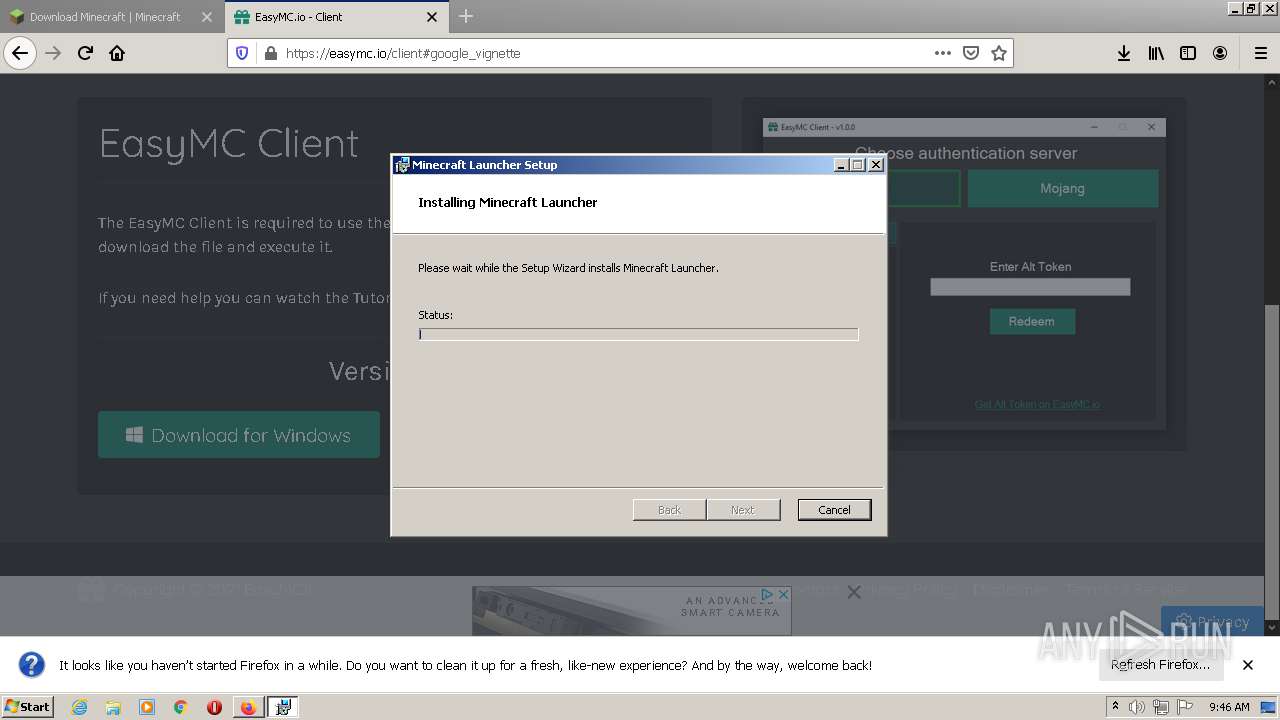This screenshot has width=1280, height=720.
Task: Open a new browser tab
Action: (466, 16)
